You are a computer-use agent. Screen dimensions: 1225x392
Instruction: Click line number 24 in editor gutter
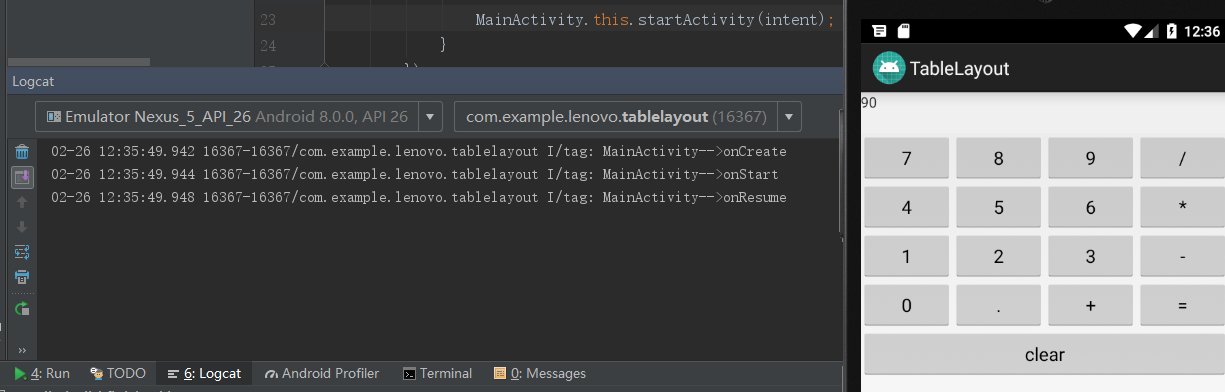click(x=267, y=45)
